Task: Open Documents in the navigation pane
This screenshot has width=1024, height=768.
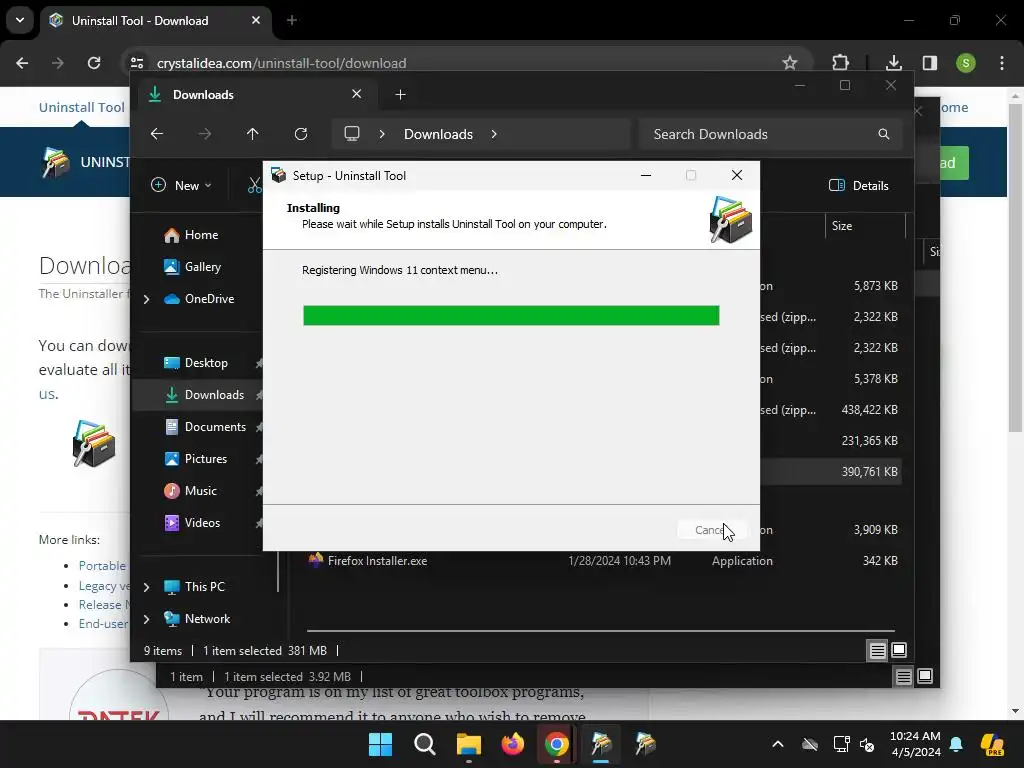Action: click(205, 426)
